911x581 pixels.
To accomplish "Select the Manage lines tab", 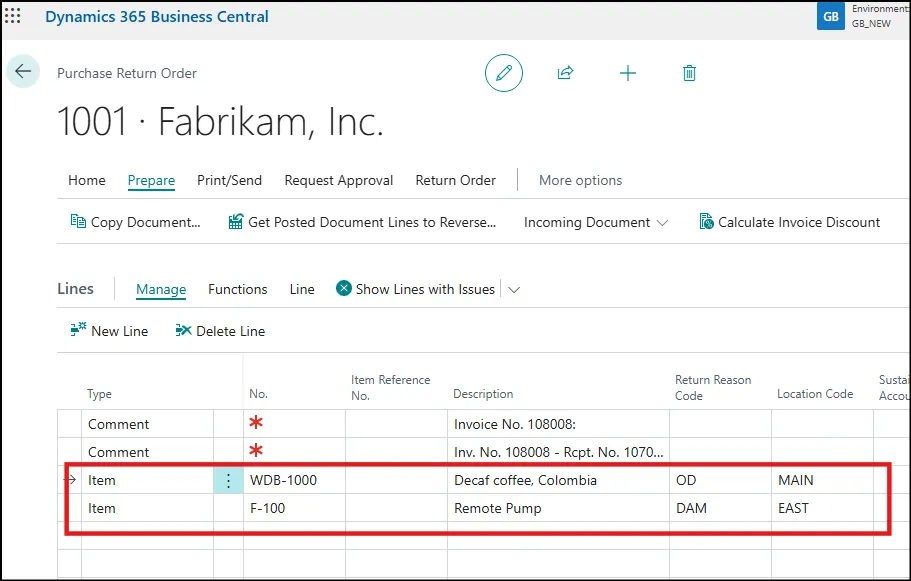I will click(x=161, y=289).
